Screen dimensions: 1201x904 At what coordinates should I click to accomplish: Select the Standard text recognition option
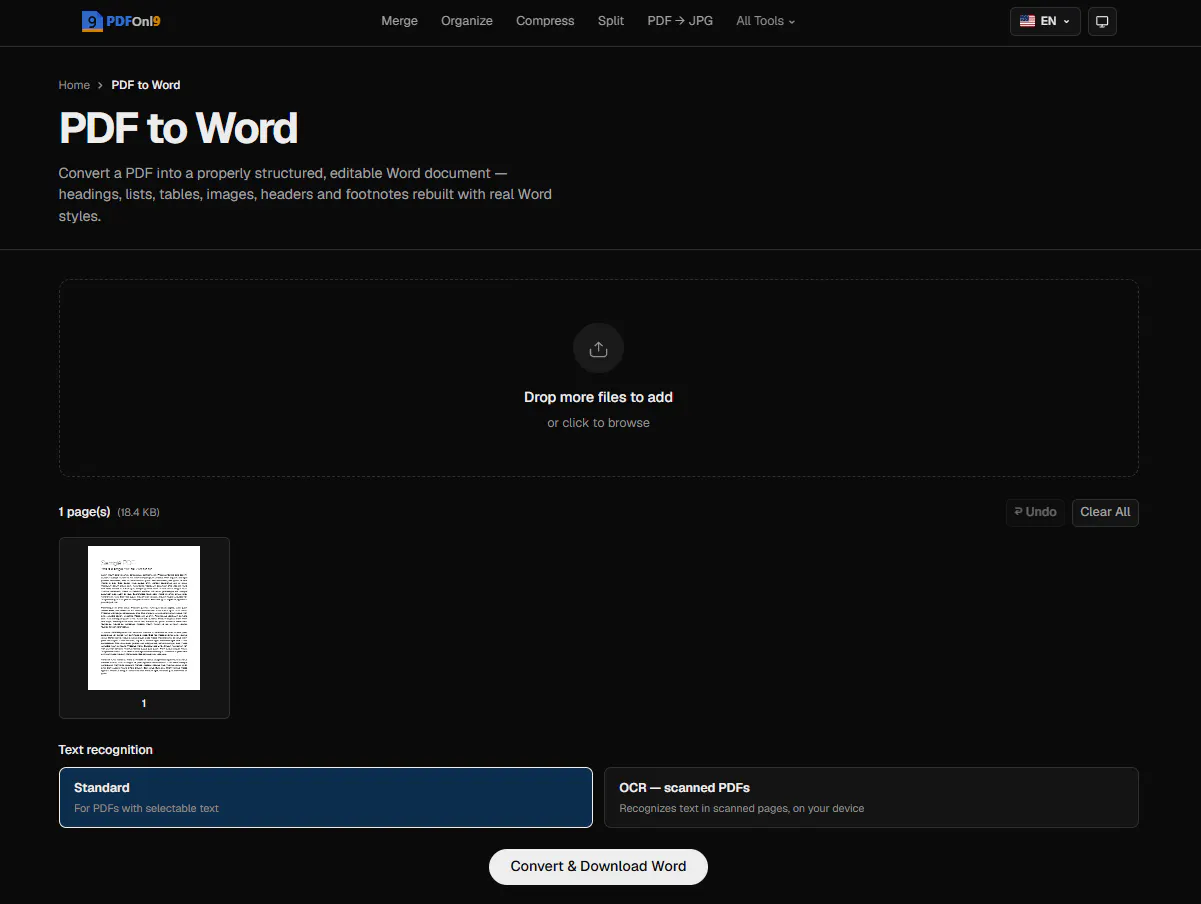pos(326,797)
